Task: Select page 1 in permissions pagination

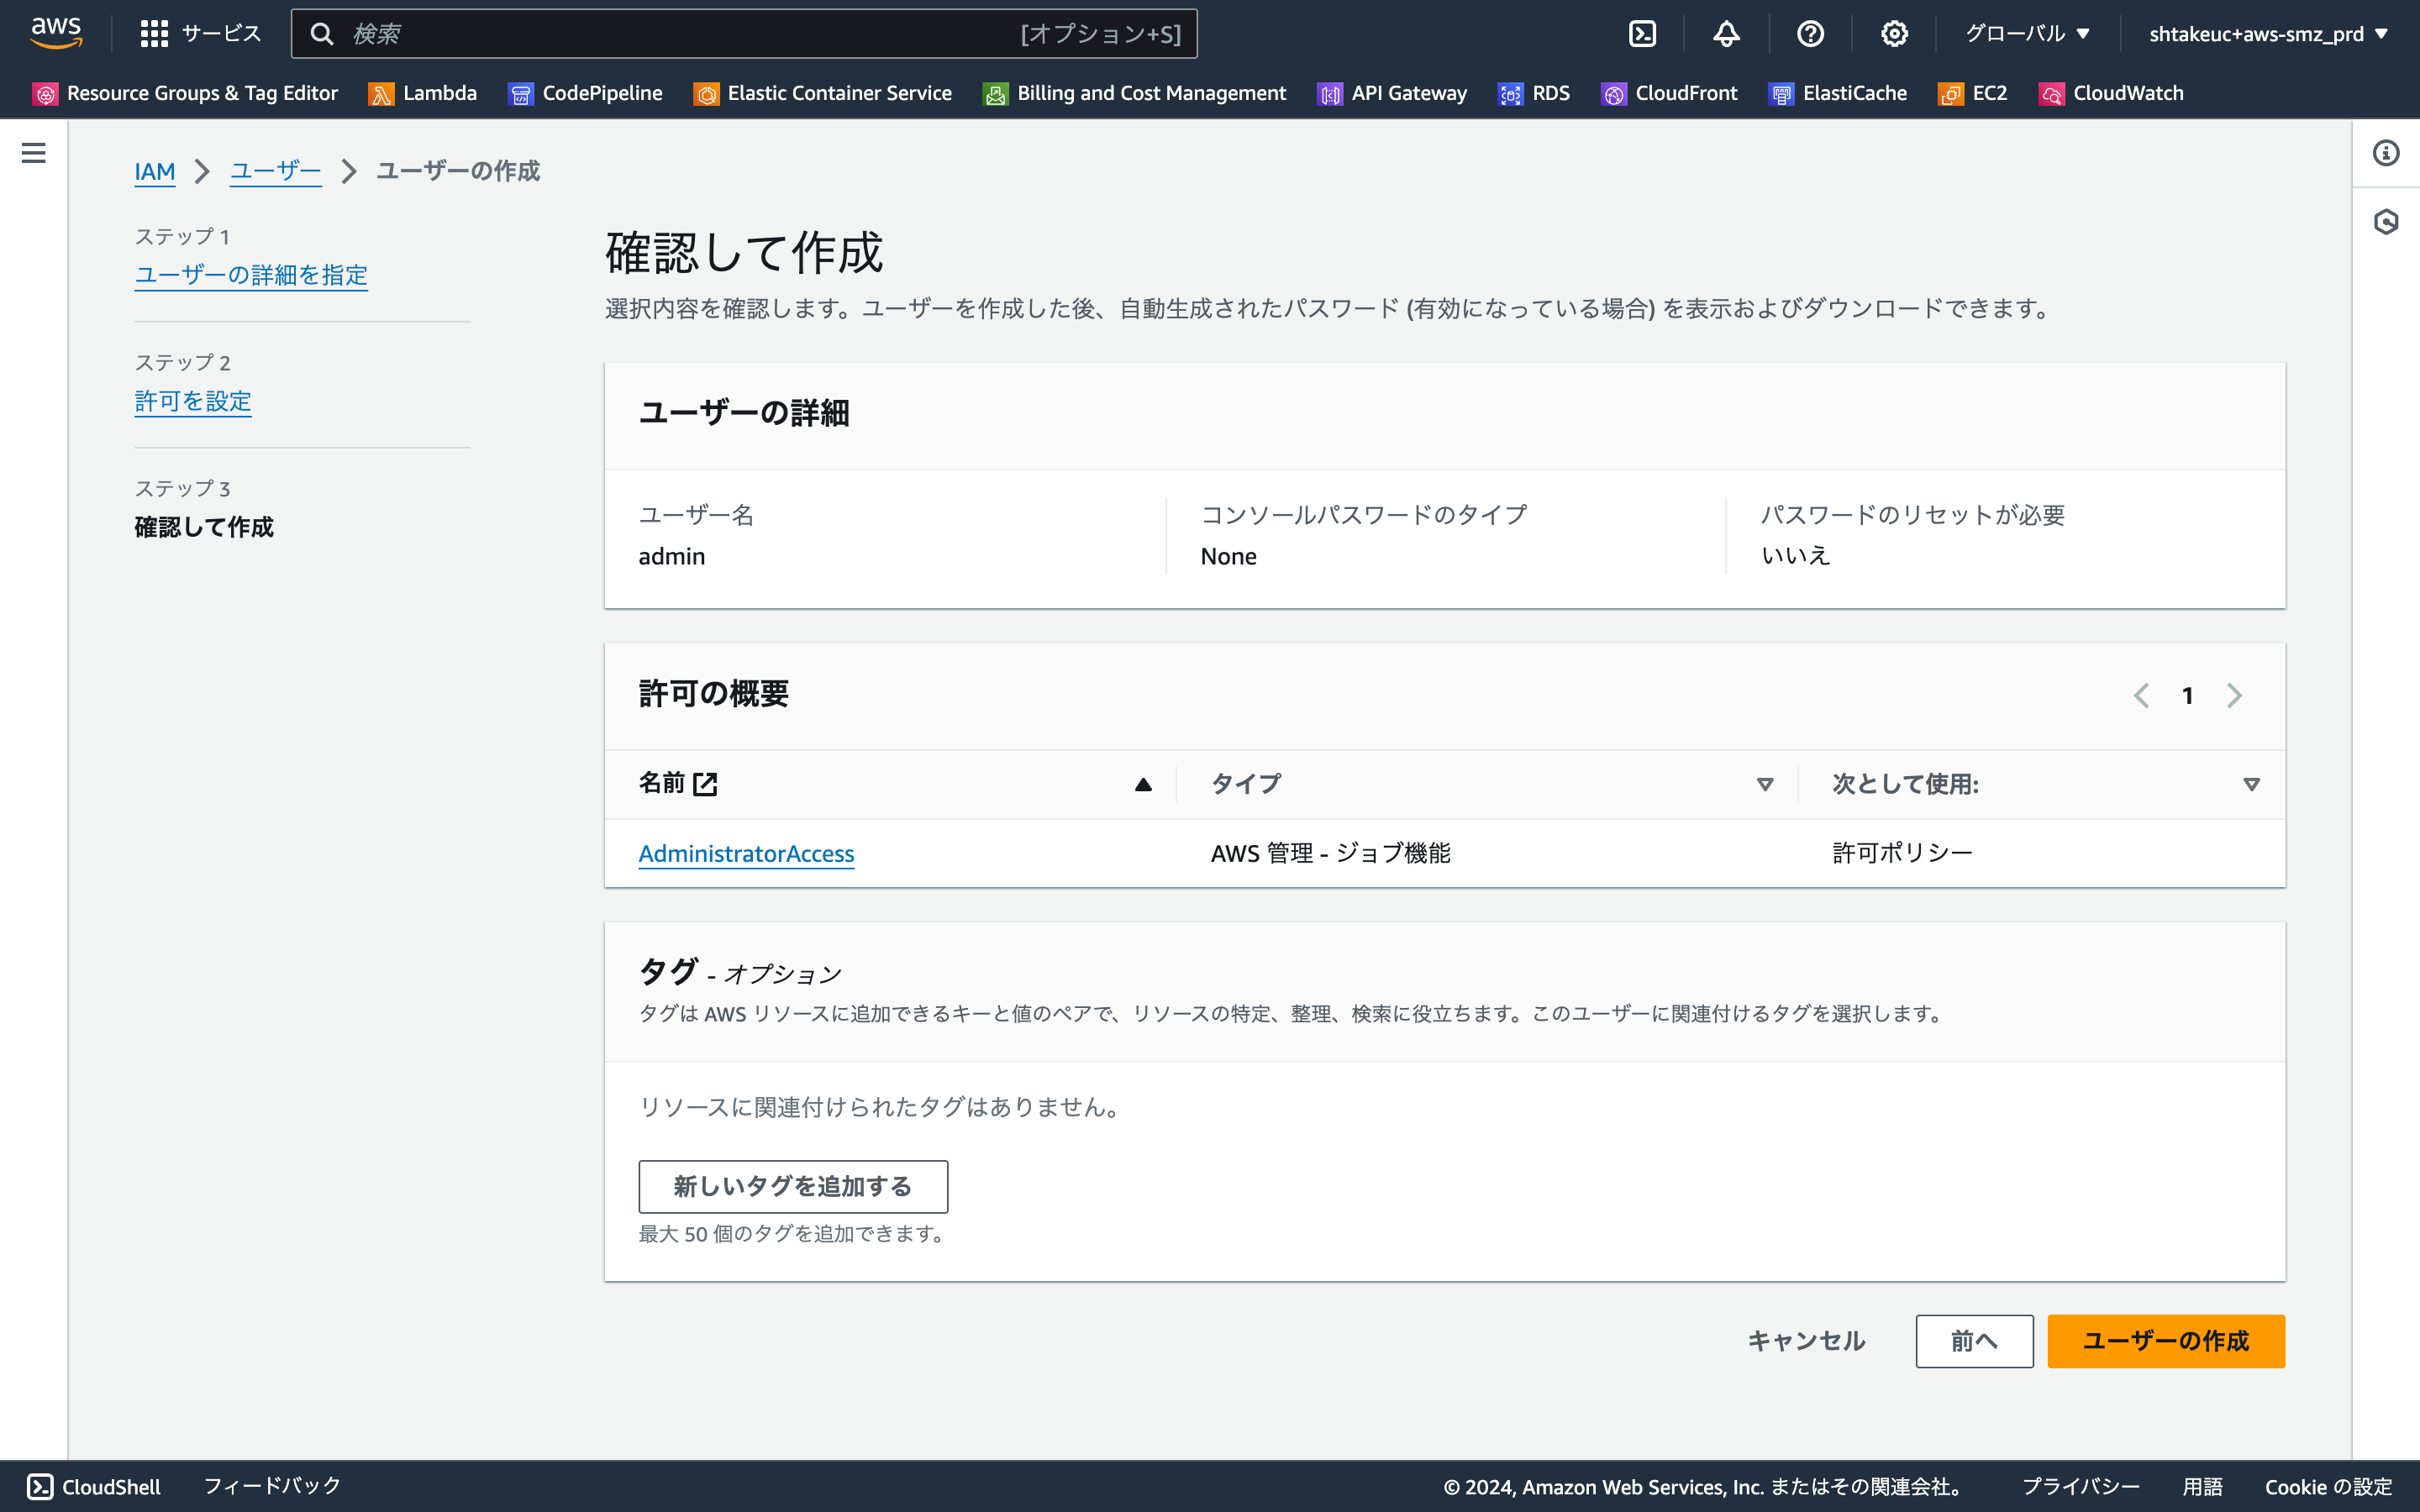Action: [2188, 695]
